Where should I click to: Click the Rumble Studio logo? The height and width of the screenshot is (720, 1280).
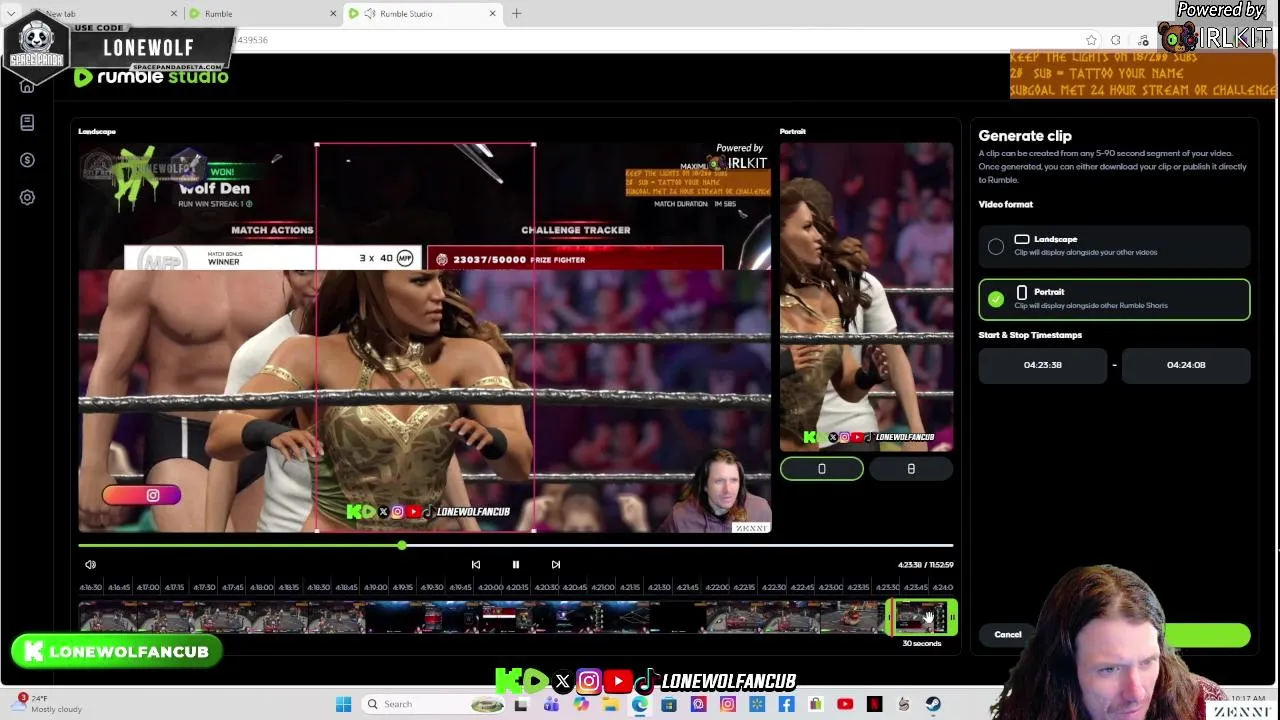[150, 77]
